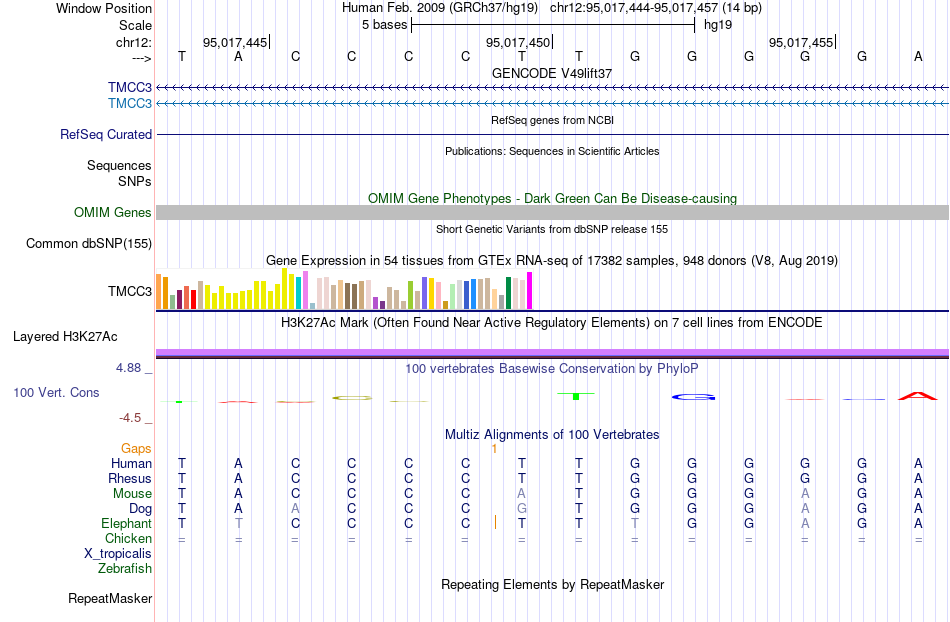Click the 95,017,455 position tick label

[x=801, y=42]
